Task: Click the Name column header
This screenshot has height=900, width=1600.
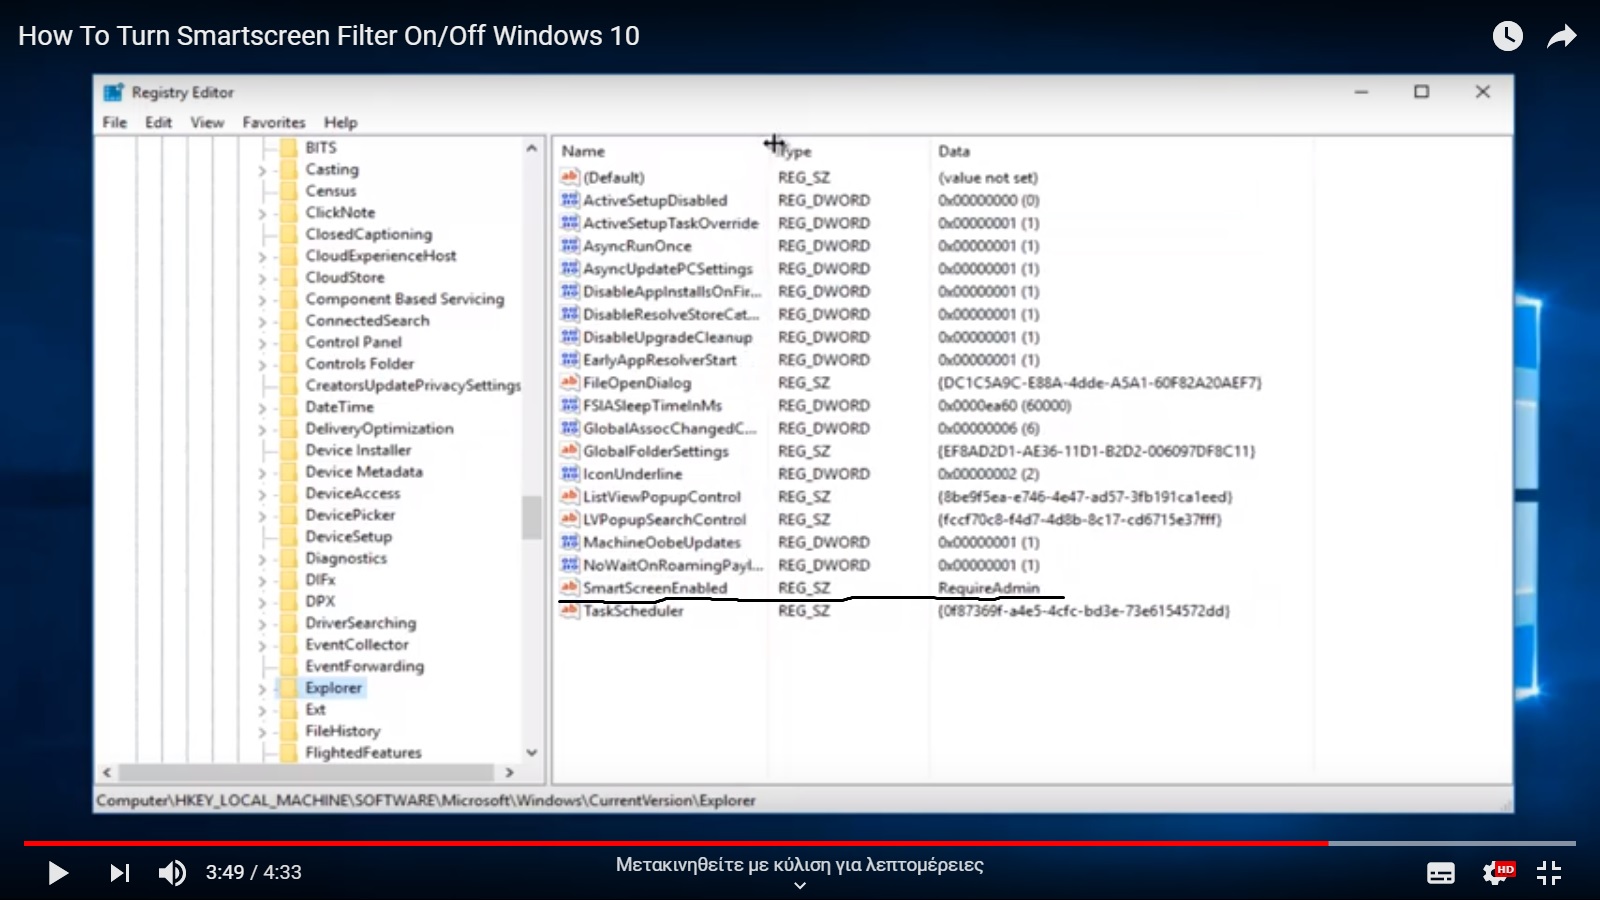Action: click(583, 151)
